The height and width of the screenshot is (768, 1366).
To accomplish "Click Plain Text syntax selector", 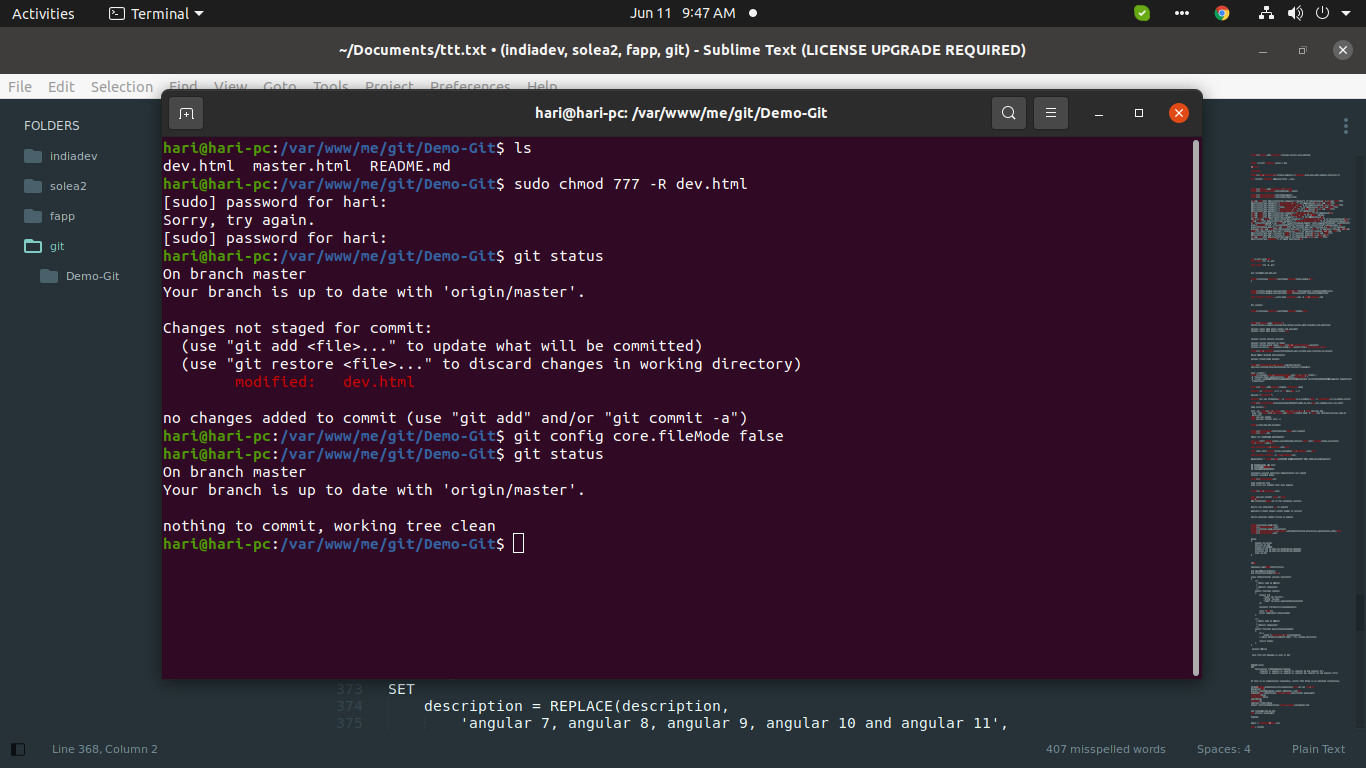I will click(1318, 749).
